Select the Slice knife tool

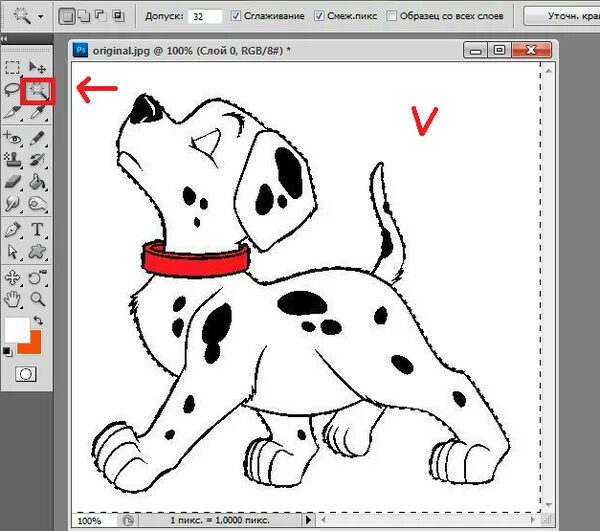coord(12,112)
